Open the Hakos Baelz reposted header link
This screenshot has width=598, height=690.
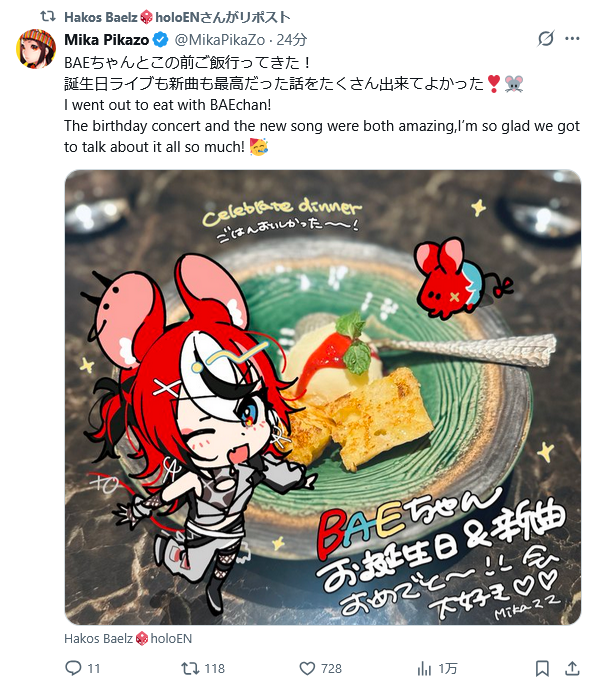coord(177,17)
